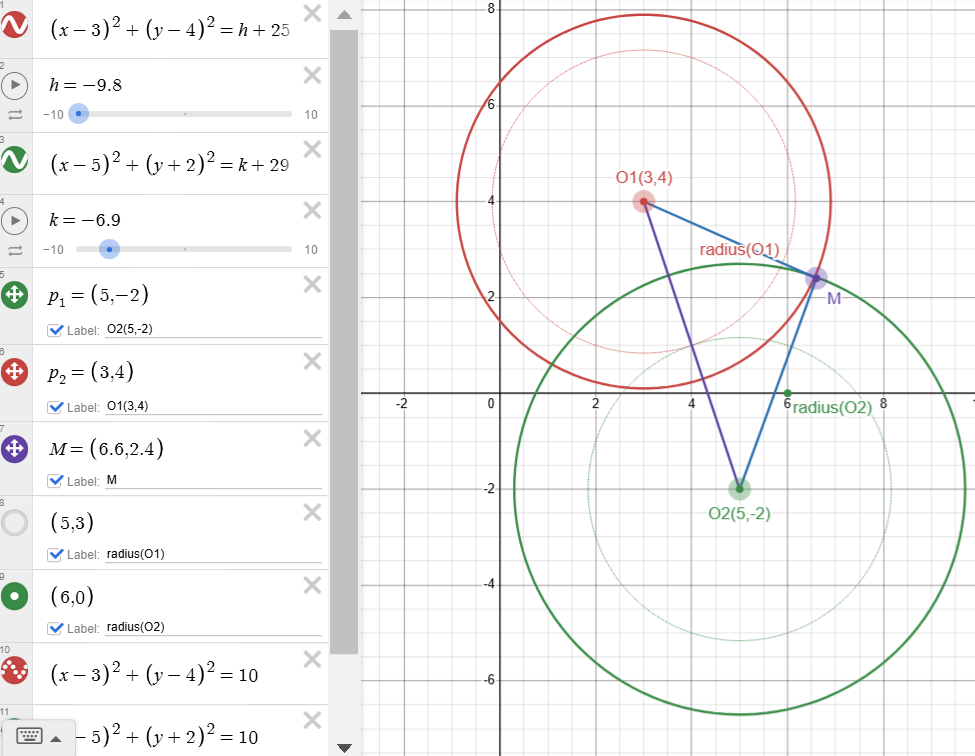
Task: Uncheck the Label checkbox for point M
Action: click(x=54, y=481)
